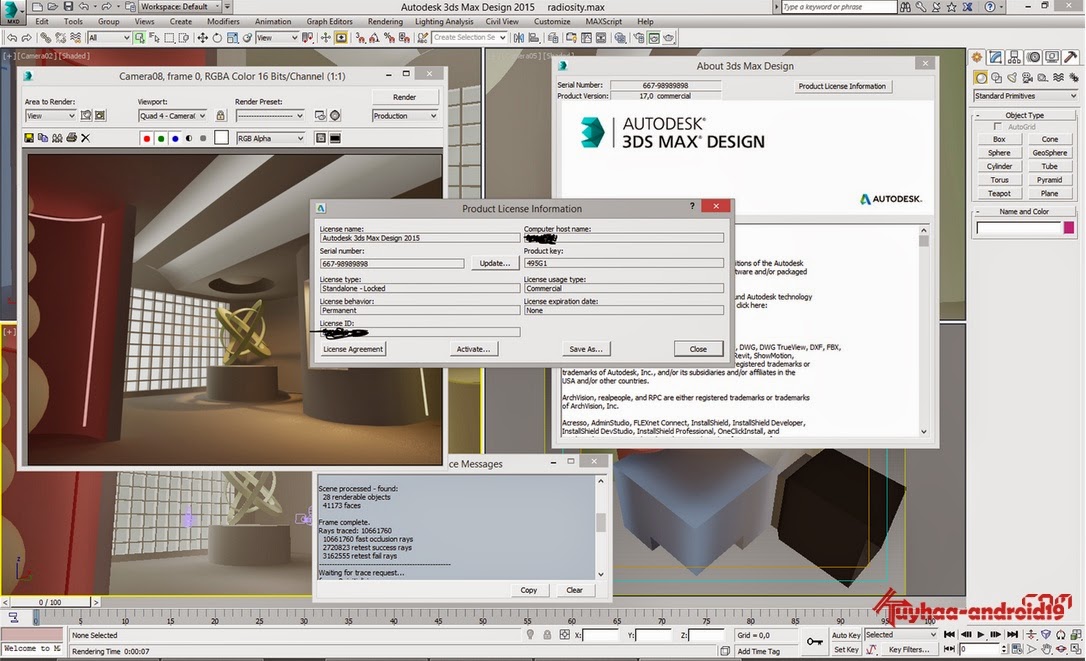This screenshot has height=661, width=1086.
Task: Click the magenta object color swatch
Action: (1069, 227)
